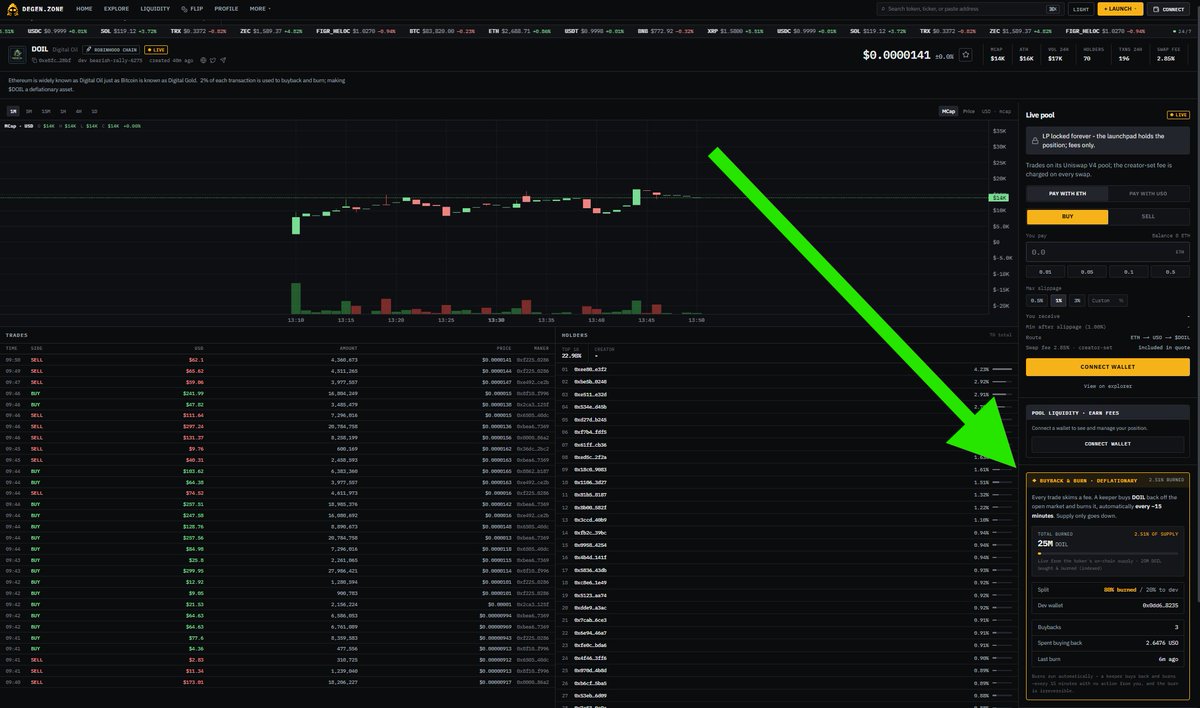This screenshot has width=1200, height=708.
Task: Open dev wallet 0x9dd6…8235
Action: (x=1160, y=605)
